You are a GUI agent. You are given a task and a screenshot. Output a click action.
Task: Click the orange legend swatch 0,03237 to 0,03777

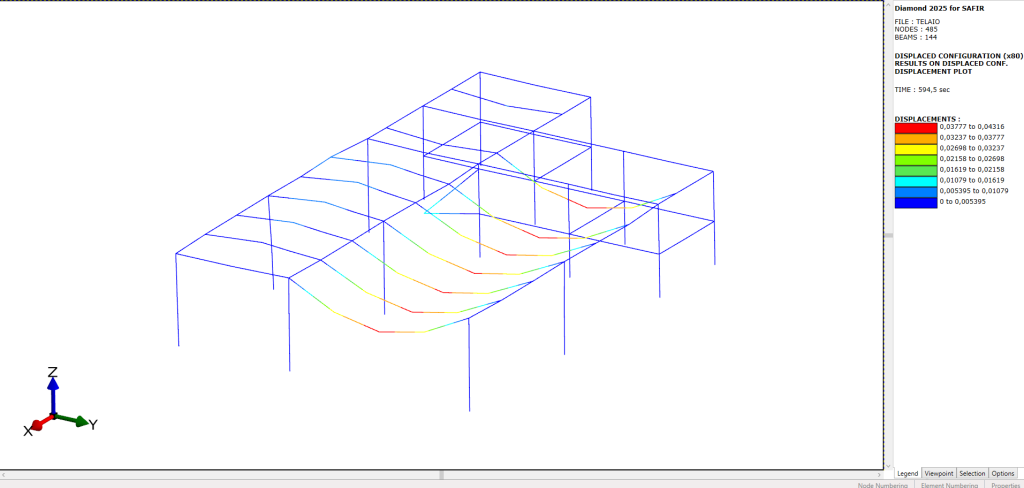coord(916,137)
